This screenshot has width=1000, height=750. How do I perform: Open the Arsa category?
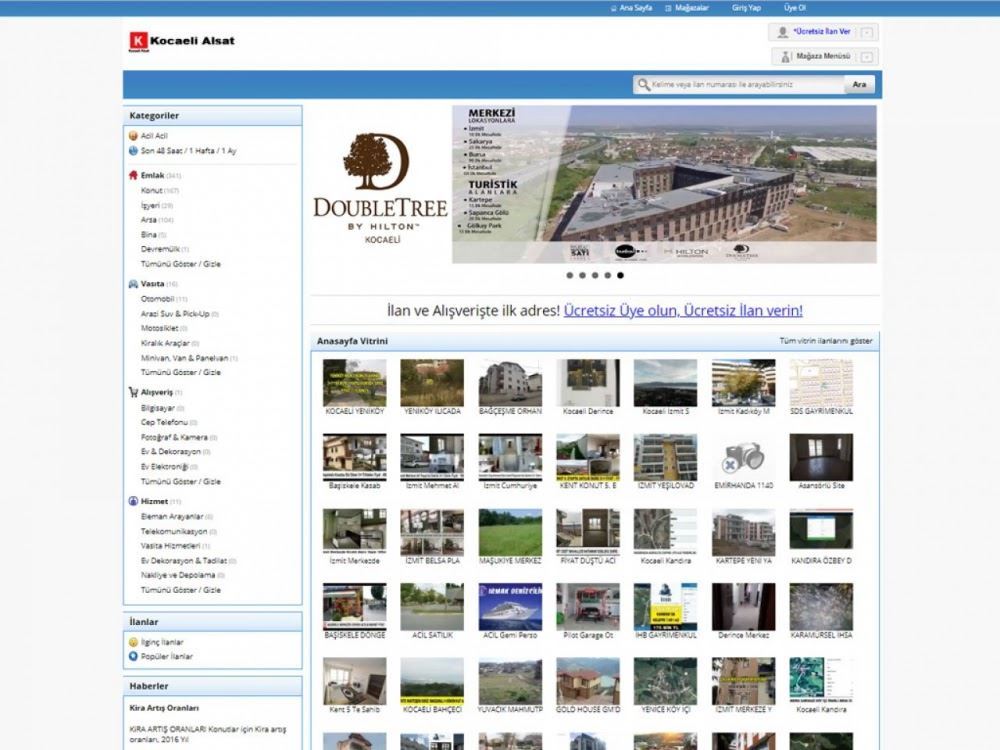tap(149, 220)
